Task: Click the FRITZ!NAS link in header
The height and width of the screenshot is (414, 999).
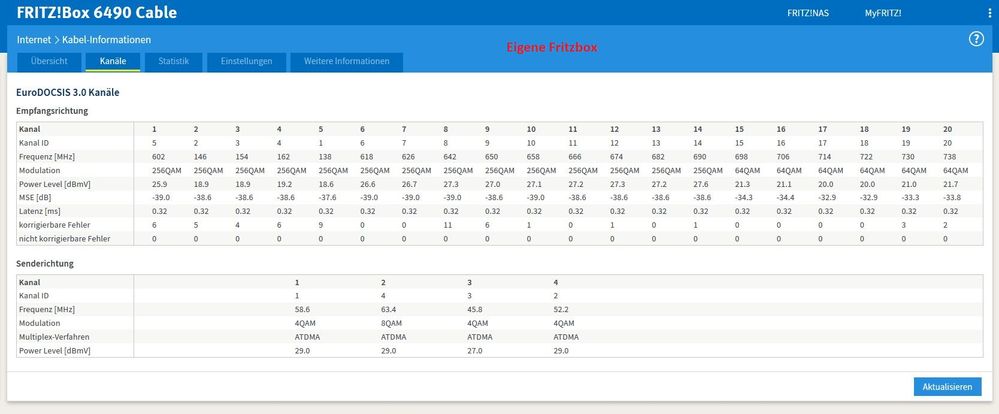Action: click(808, 13)
